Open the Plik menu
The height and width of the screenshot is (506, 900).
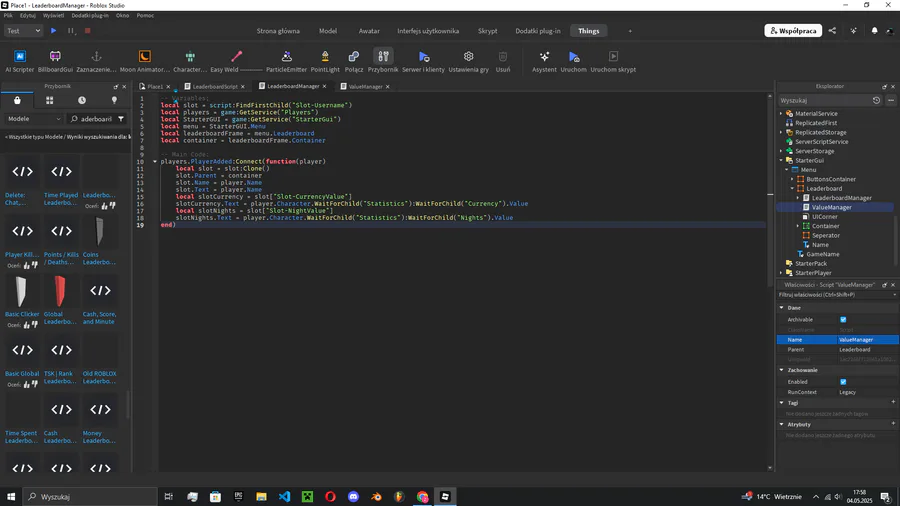[8, 15]
